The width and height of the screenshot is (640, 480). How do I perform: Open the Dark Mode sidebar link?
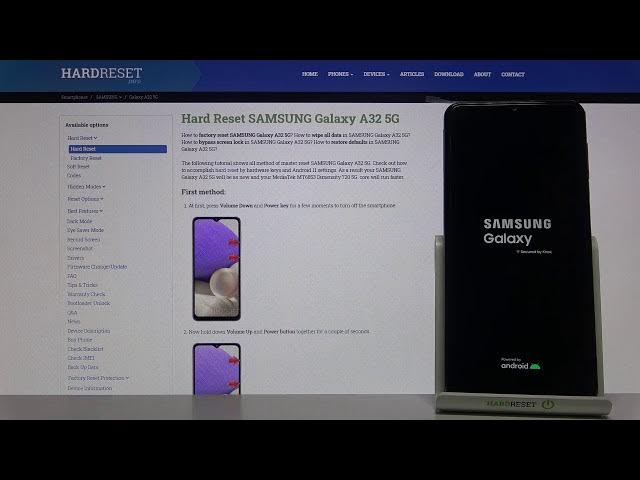pyautogui.click(x=79, y=221)
